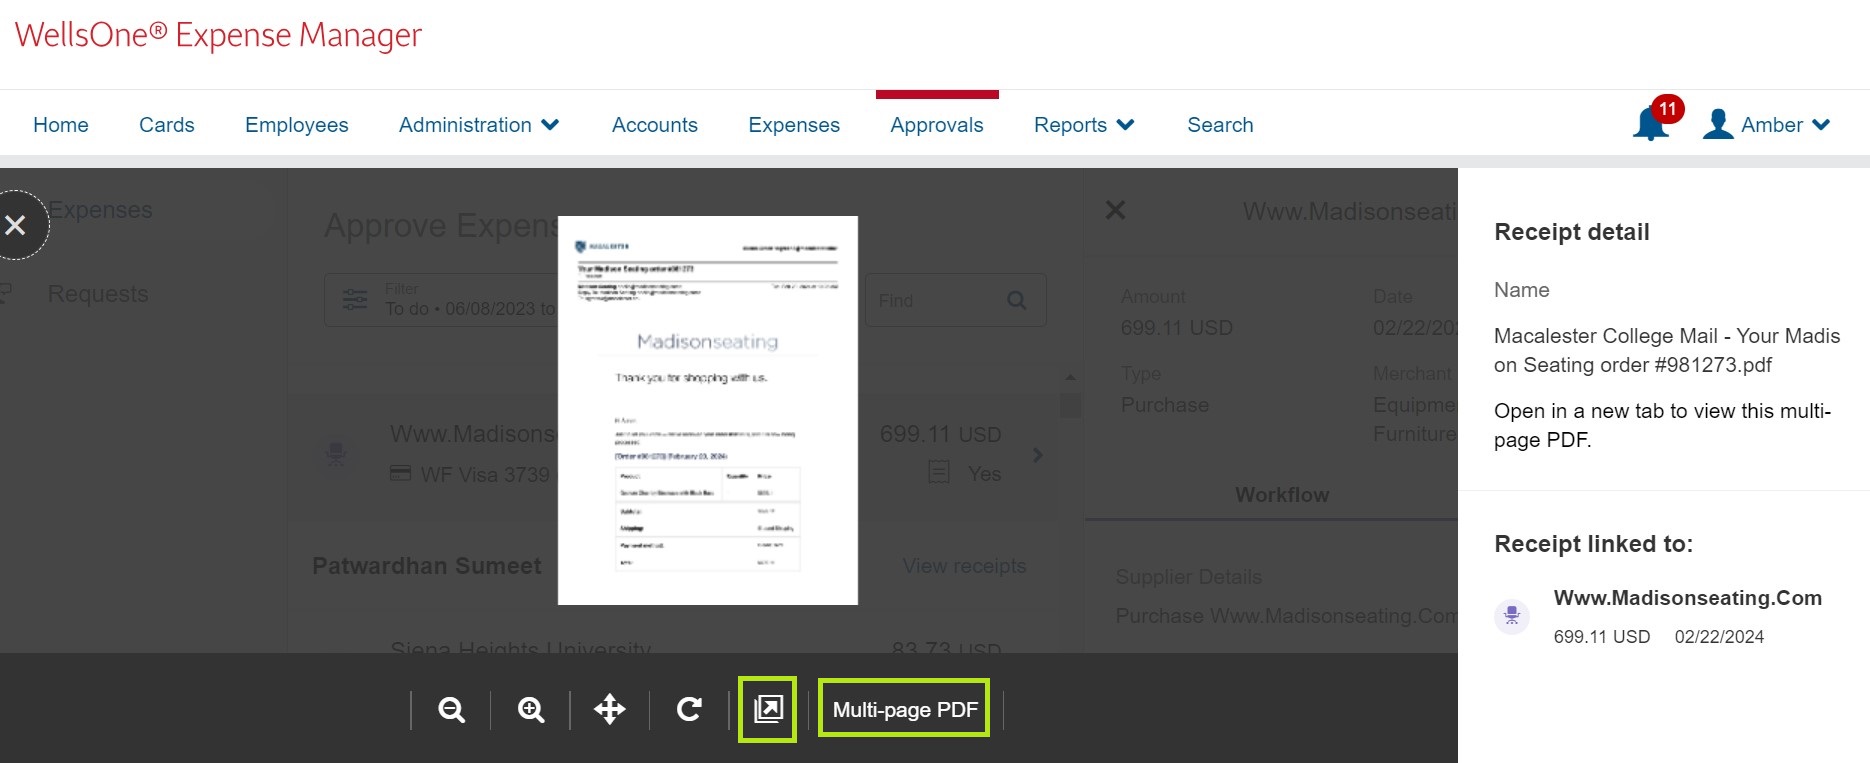Click the purple chair icon of linked receipt
1870x763 pixels.
pos(1512,615)
